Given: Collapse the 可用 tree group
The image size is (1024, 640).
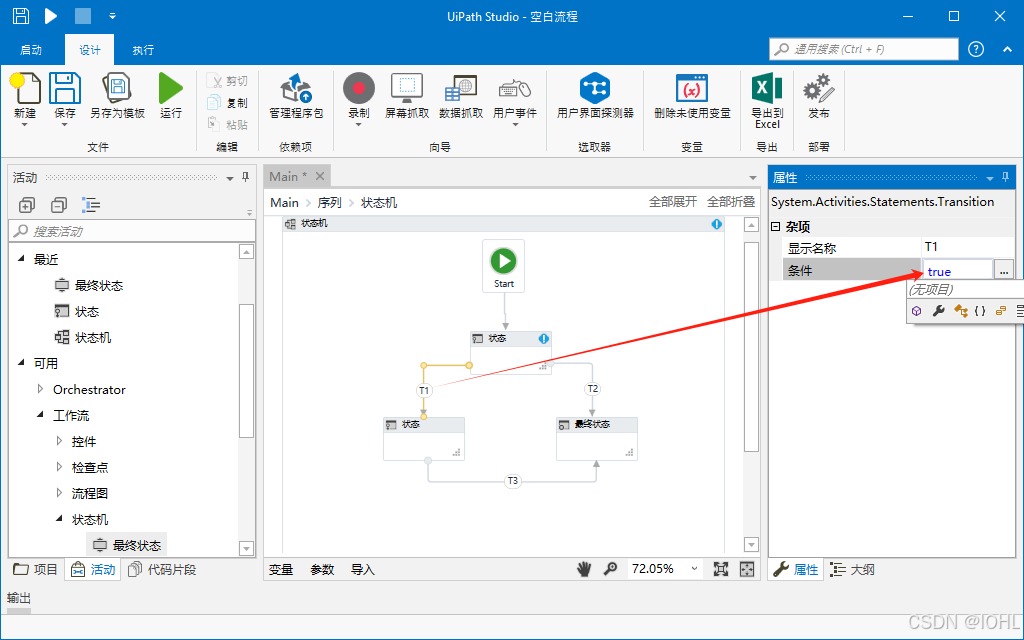Looking at the screenshot, I should pos(22,362).
